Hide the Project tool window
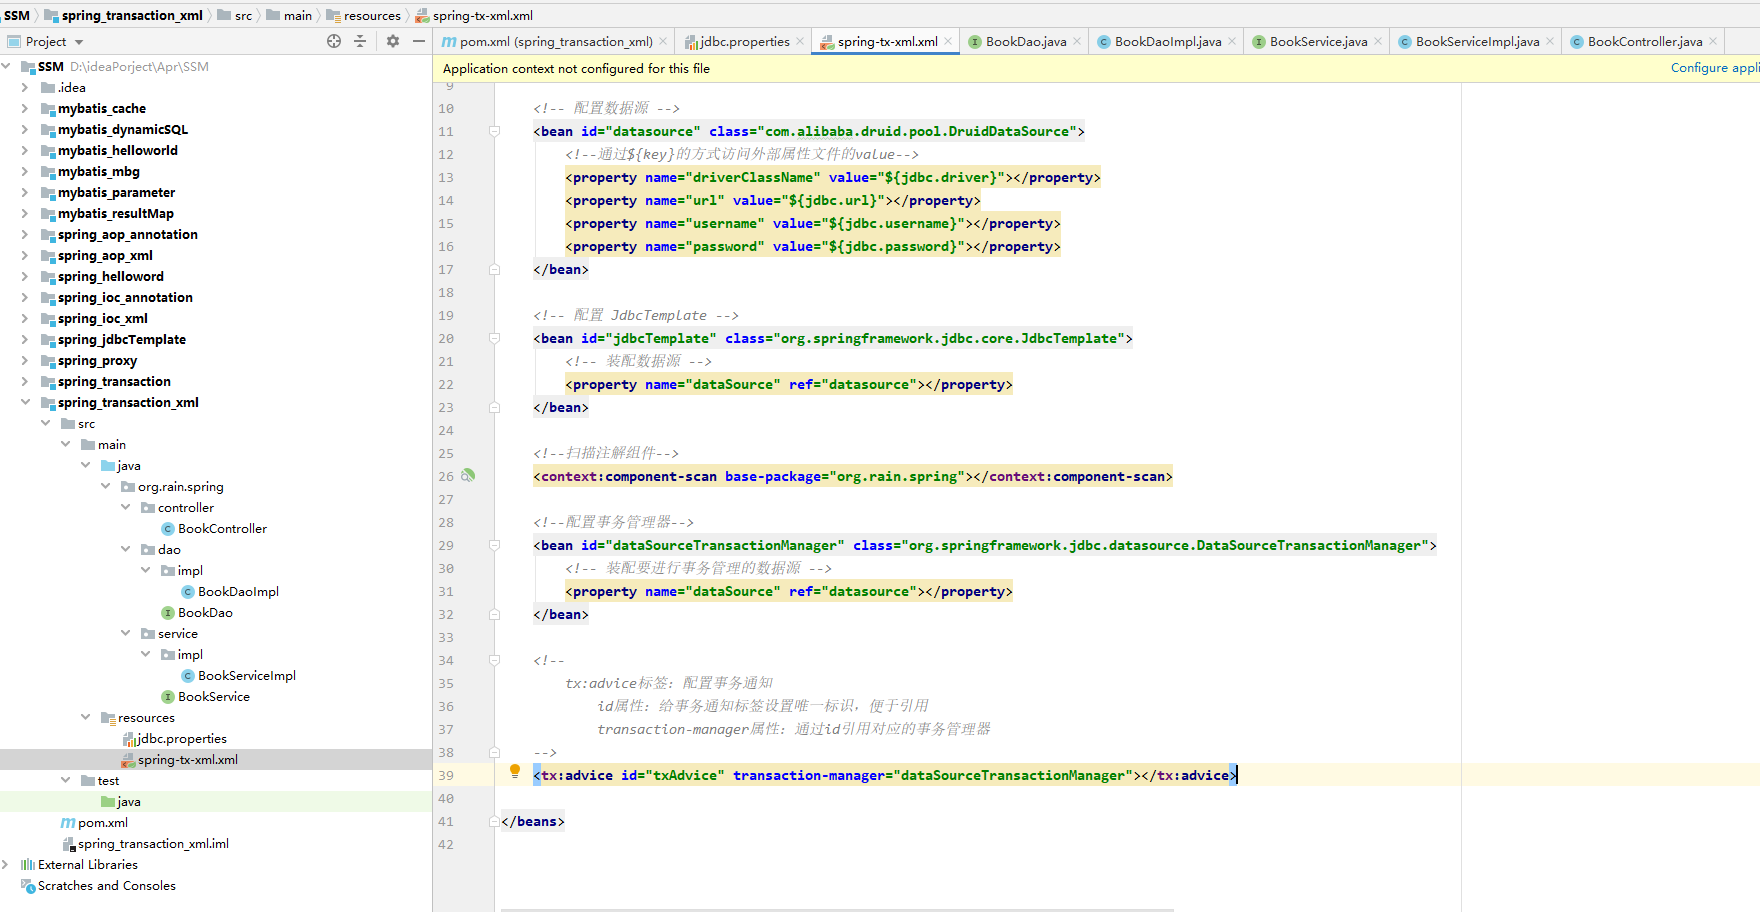This screenshot has height=912, width=1760. tap(419, 41)
